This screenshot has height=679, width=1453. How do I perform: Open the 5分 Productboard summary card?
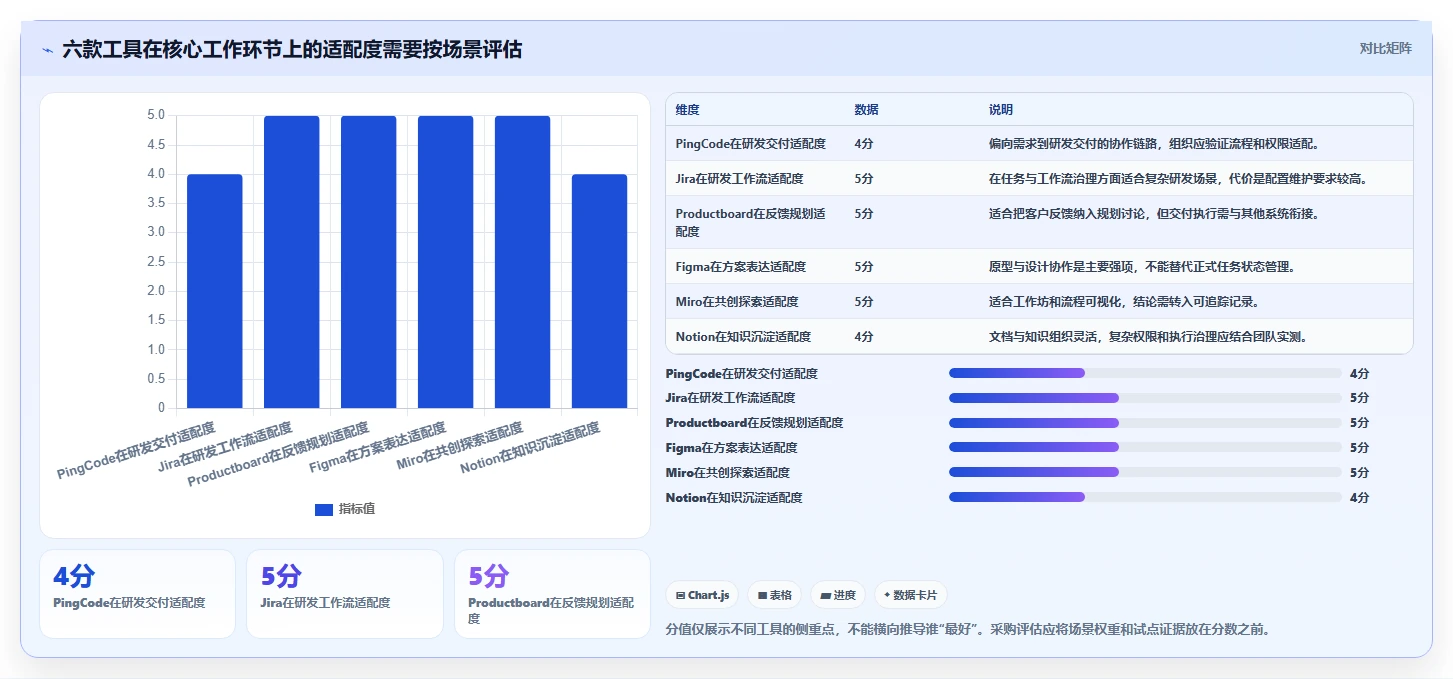(x=552, y=593)
